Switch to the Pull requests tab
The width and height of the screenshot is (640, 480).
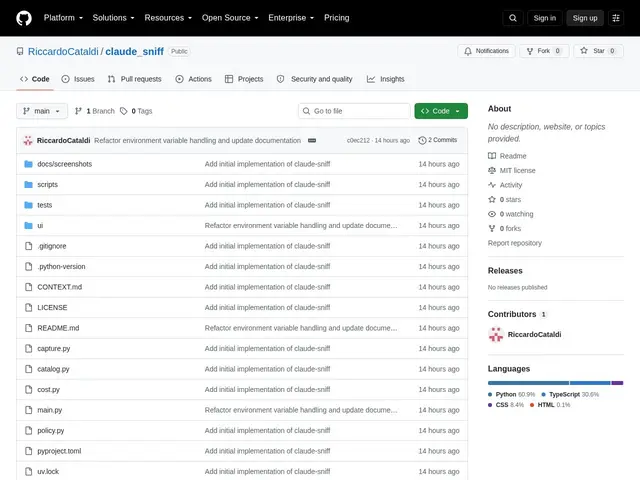tap(134, 79)
